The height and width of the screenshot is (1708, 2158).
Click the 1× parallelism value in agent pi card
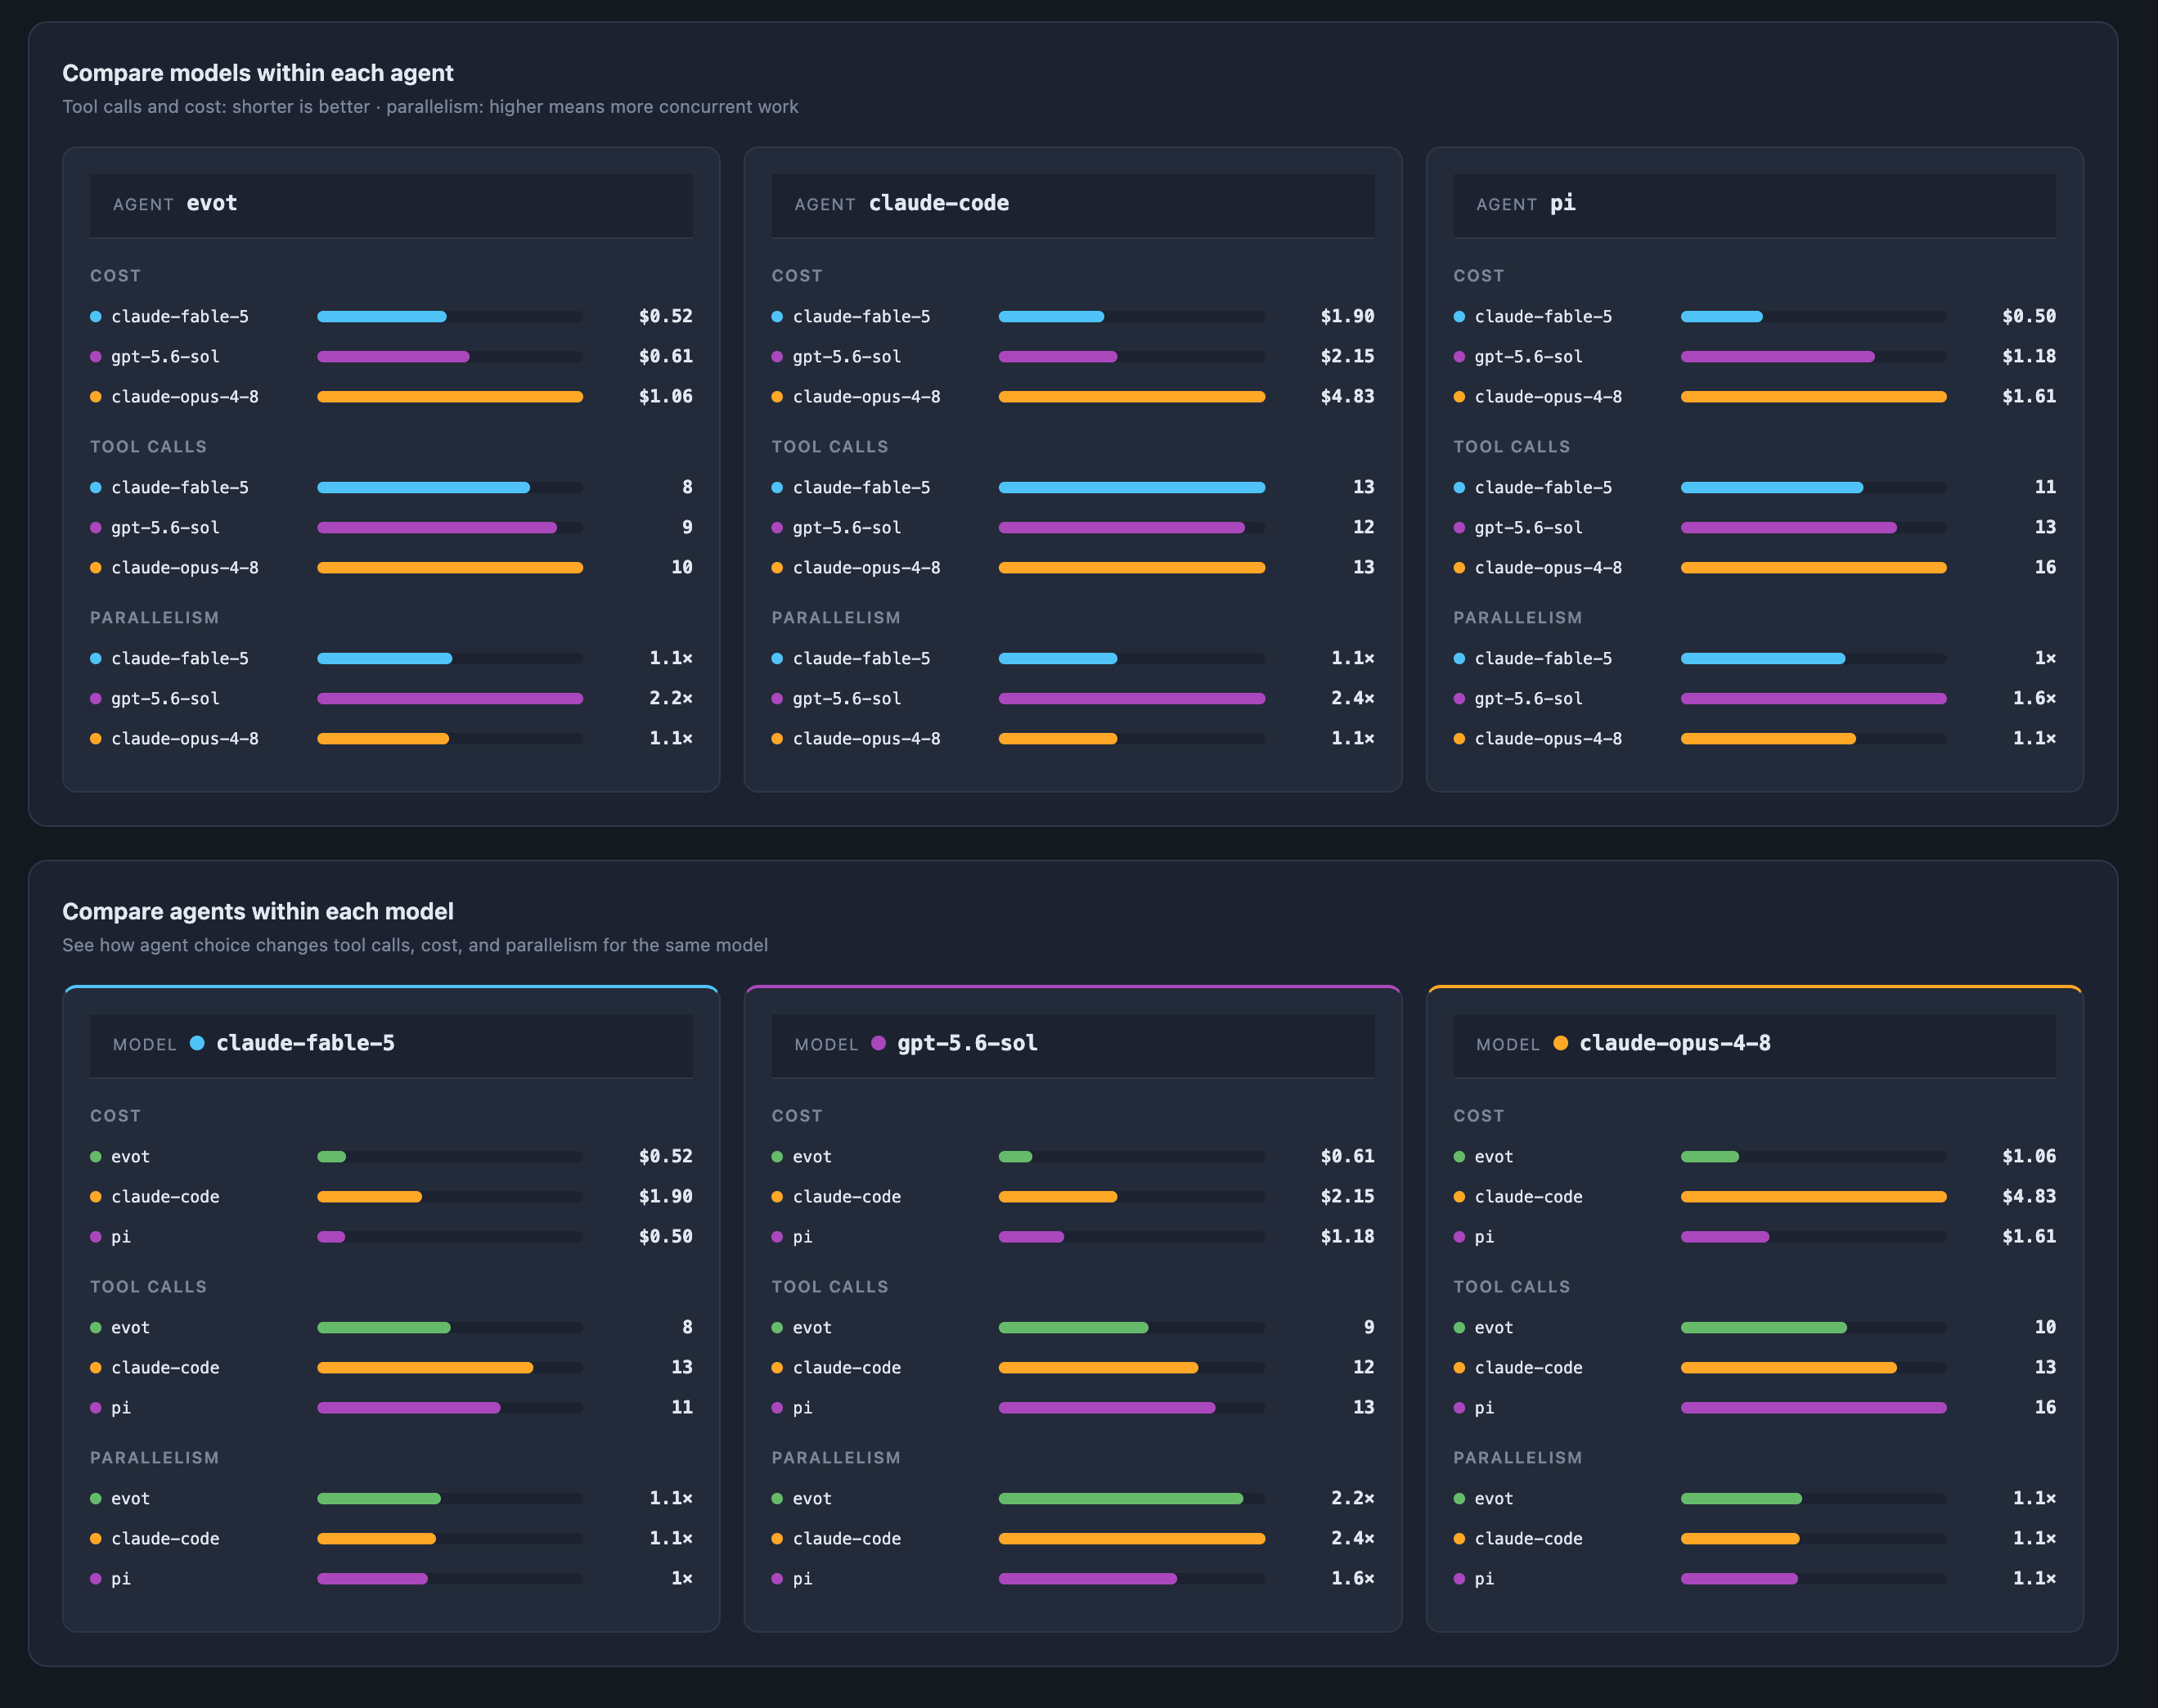click(x=2045, y=658)
